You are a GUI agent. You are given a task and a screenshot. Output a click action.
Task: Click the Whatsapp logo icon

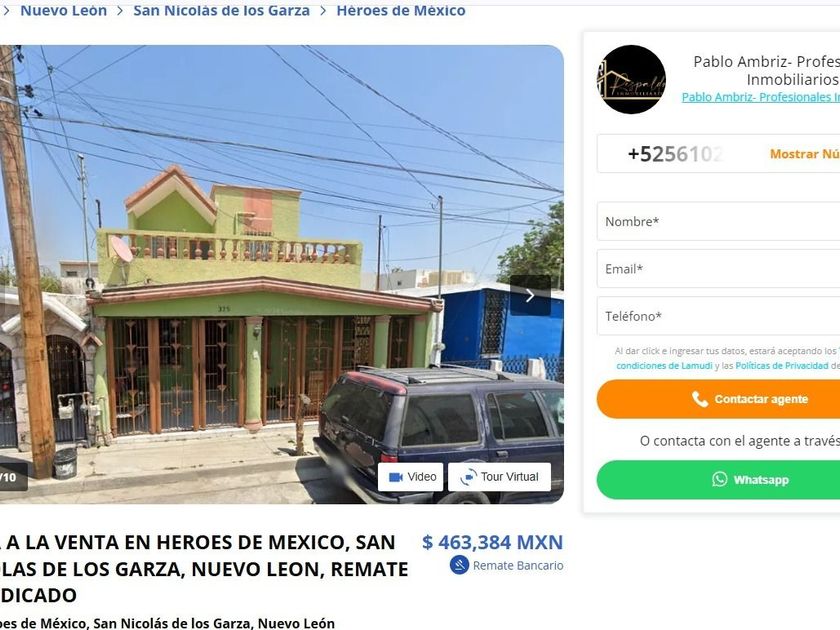pyautogui.click(x=719, y=479)
